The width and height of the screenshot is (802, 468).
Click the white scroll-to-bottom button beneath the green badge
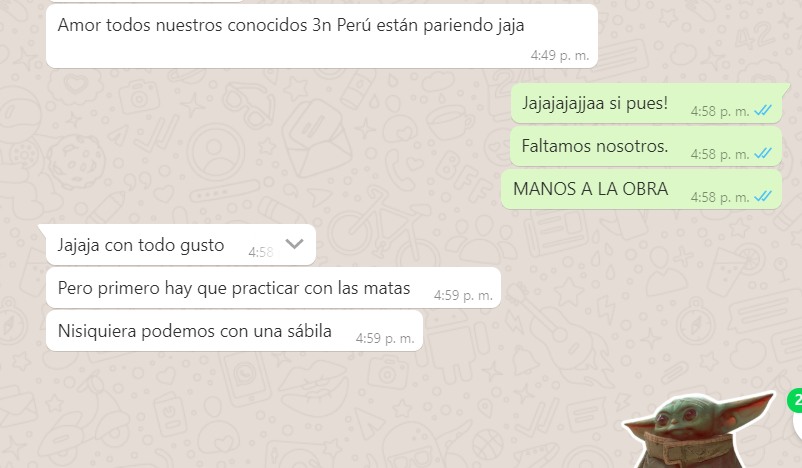(798, 425)
